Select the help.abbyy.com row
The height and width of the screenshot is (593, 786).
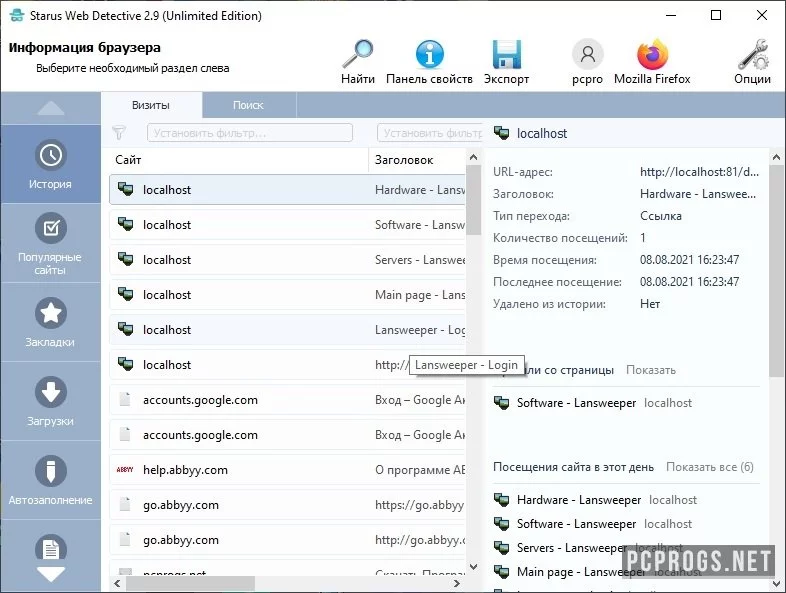click(288, 470)
